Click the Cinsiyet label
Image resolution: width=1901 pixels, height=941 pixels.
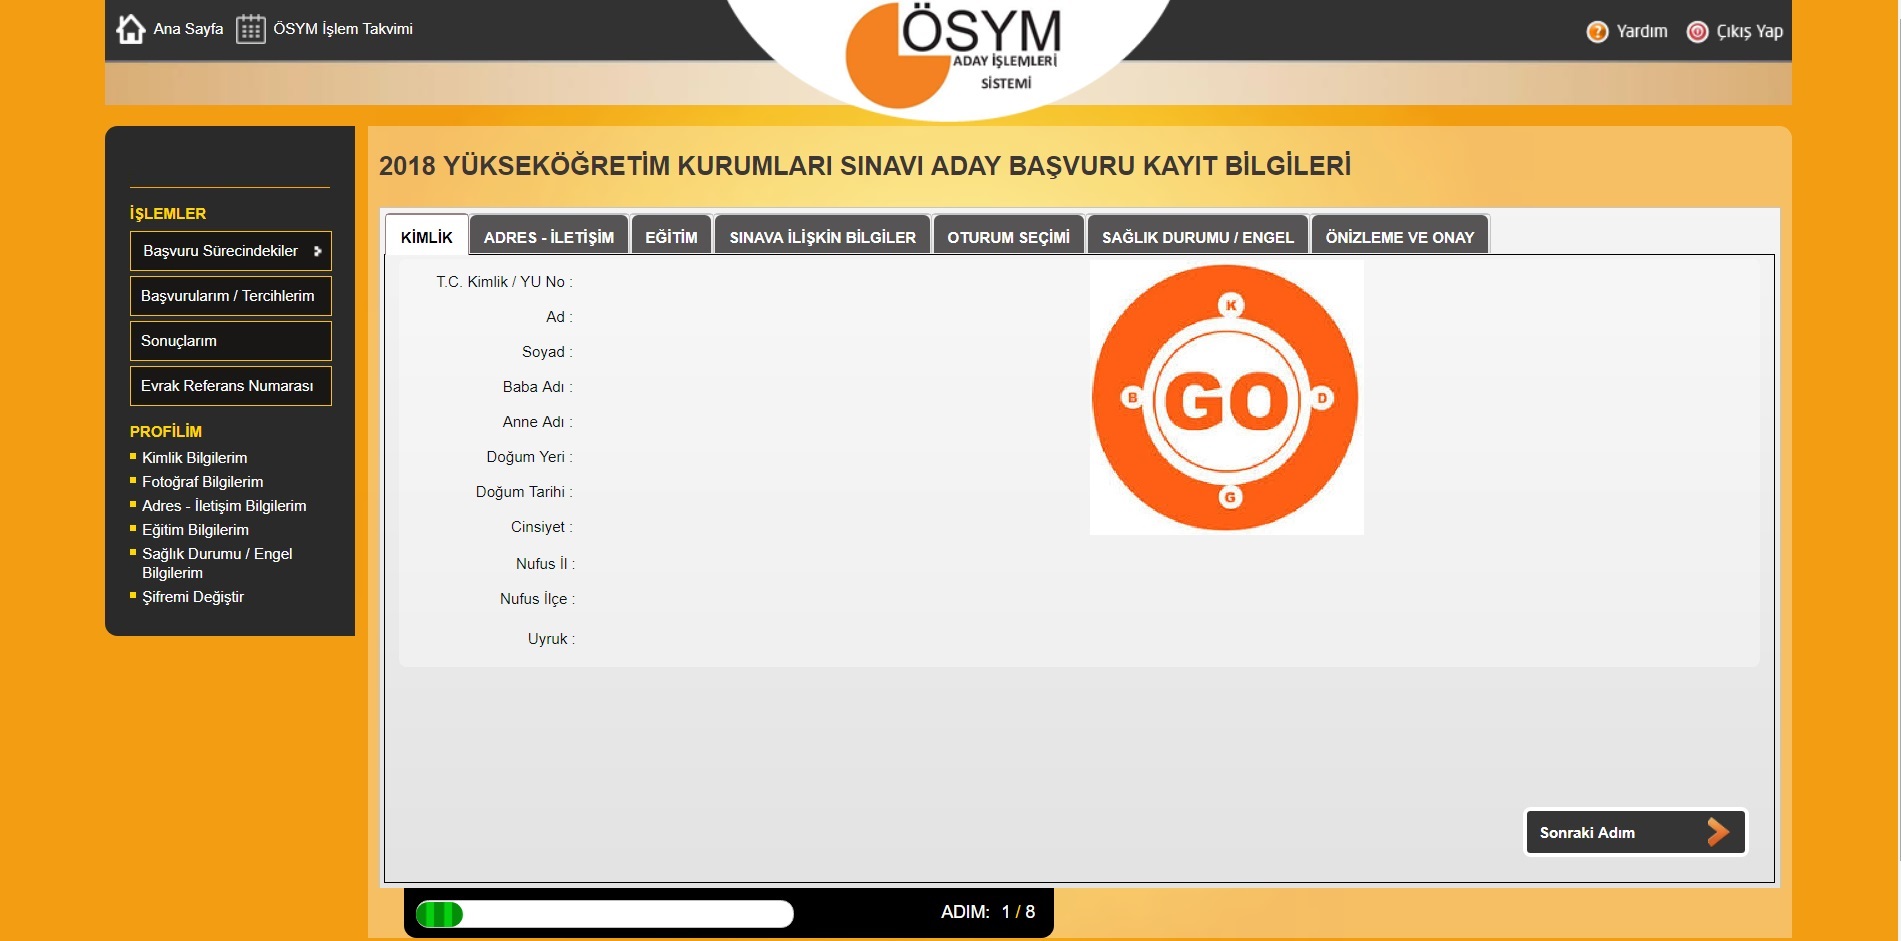click(541, 527)
